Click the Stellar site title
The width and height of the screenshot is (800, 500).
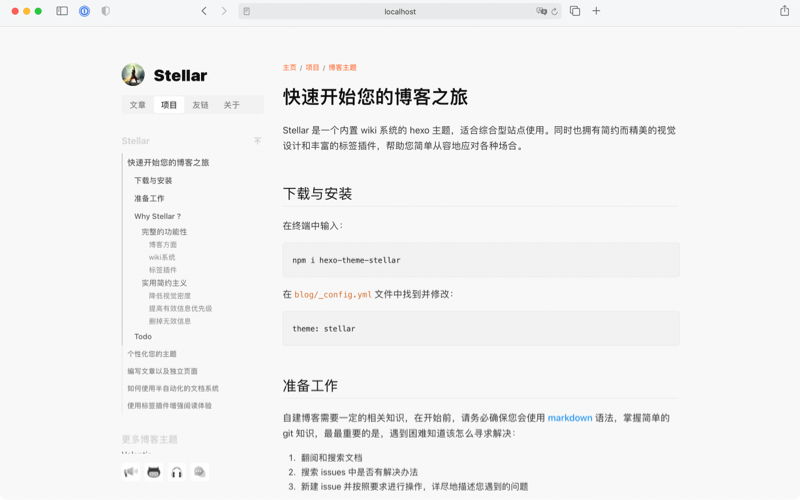[x=180, y=76]
